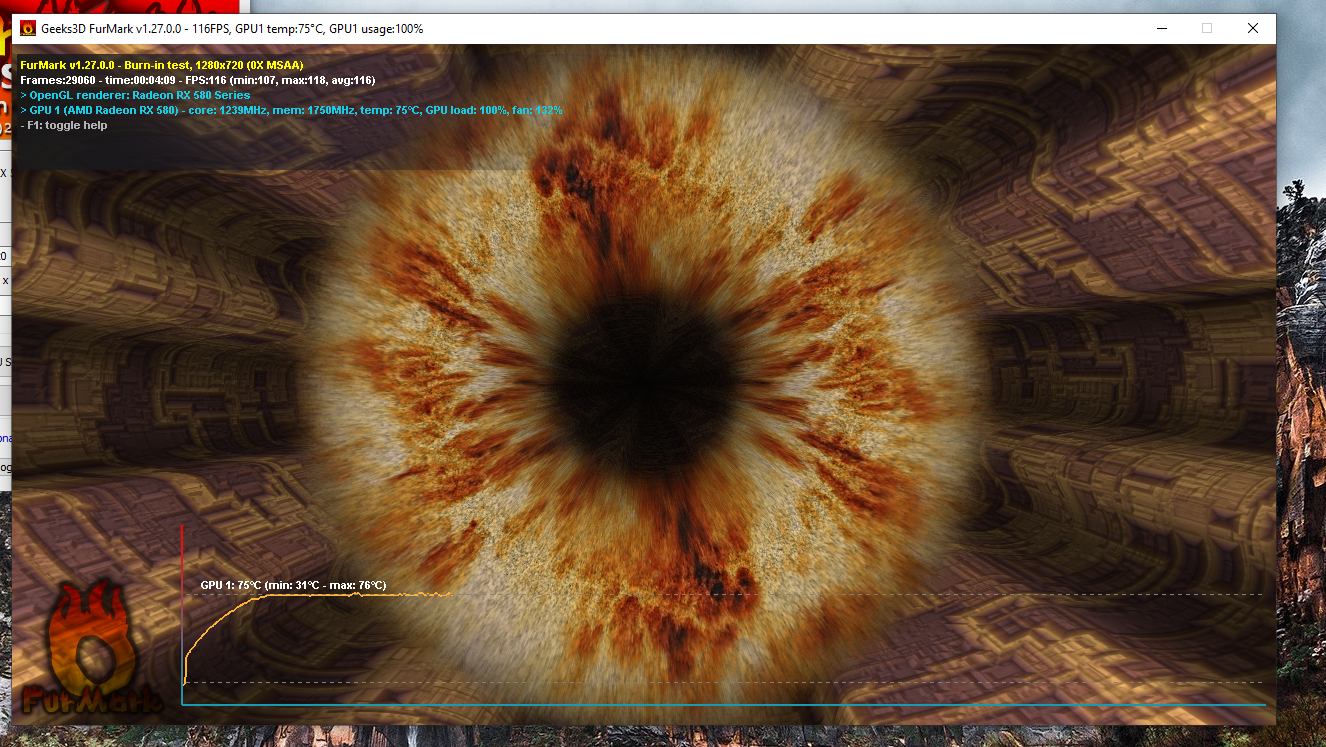Select the "Frames:29060 - time:00:04:09" stats line
The height and width of the screenshot is (747, 1326).
tap(197, 80)
